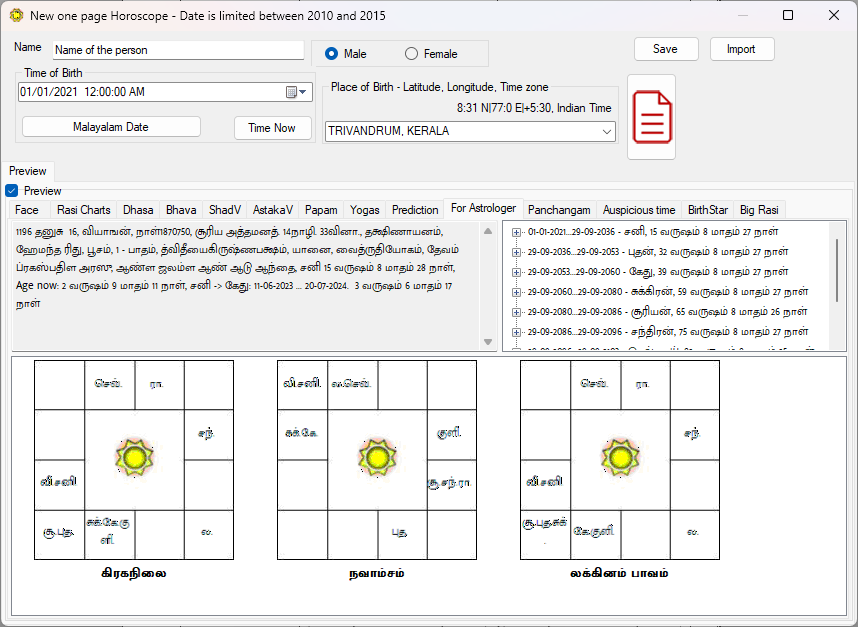Open the Time of Birth calendar picker icon

(x=291, y=91)
